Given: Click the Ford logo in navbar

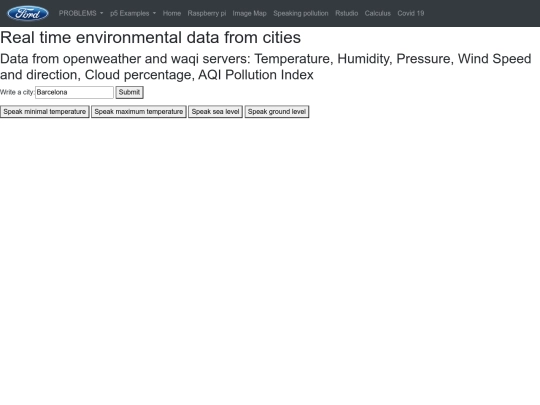Looking at the screenshot, I should pyautogui.click(x=28, y=13).
